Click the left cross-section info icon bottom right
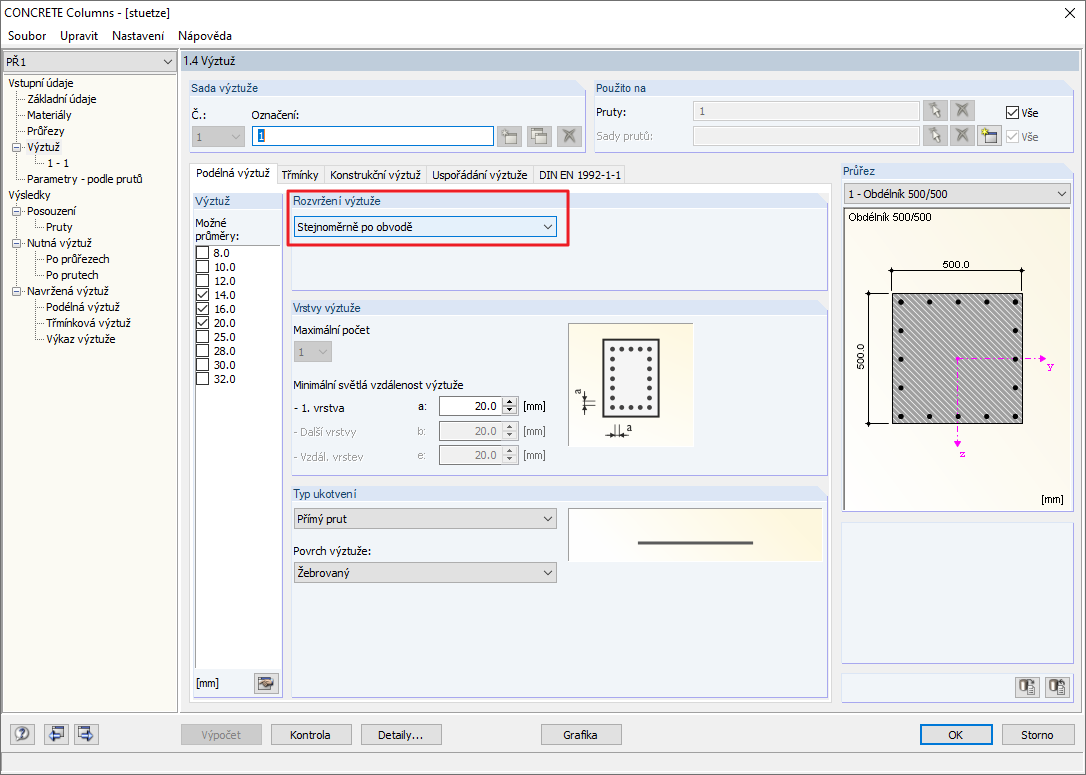This screenshot has height=775, width=1086. click(1027, 686)
